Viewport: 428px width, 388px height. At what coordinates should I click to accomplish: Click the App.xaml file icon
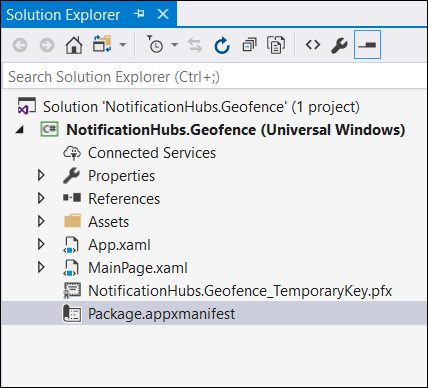[71, 245]
